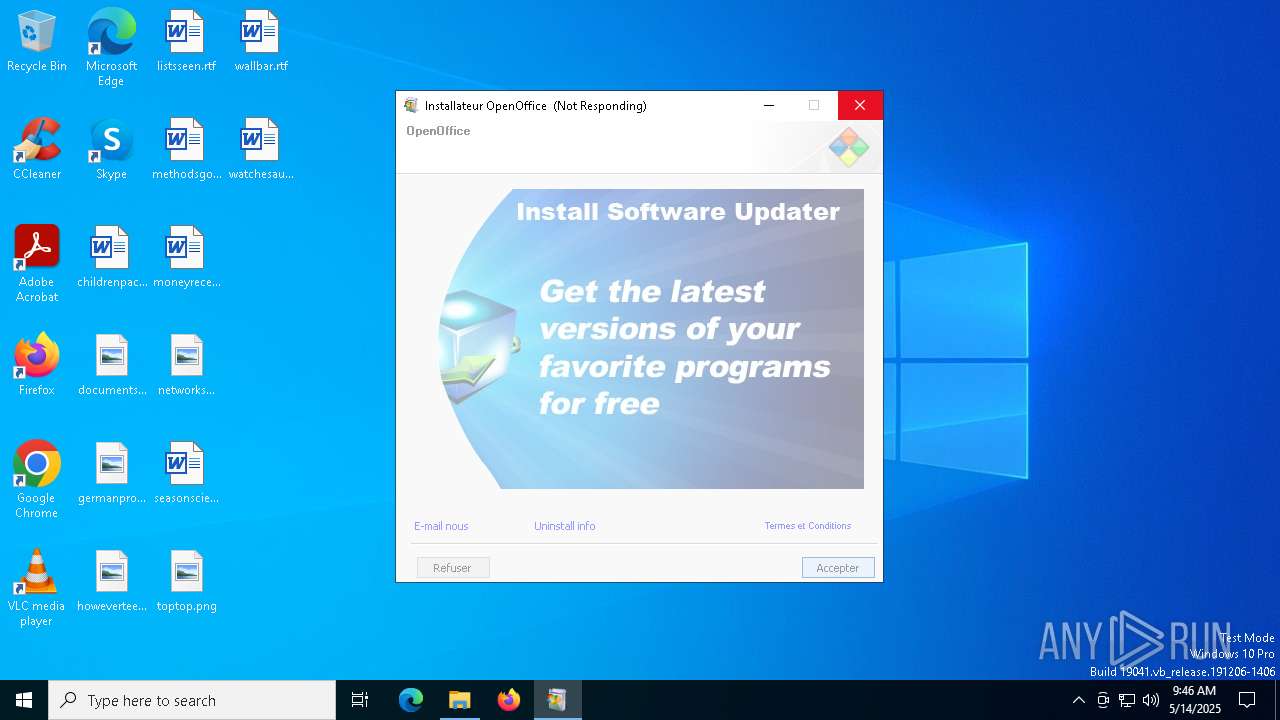Open the Uninstall info link

564,526
